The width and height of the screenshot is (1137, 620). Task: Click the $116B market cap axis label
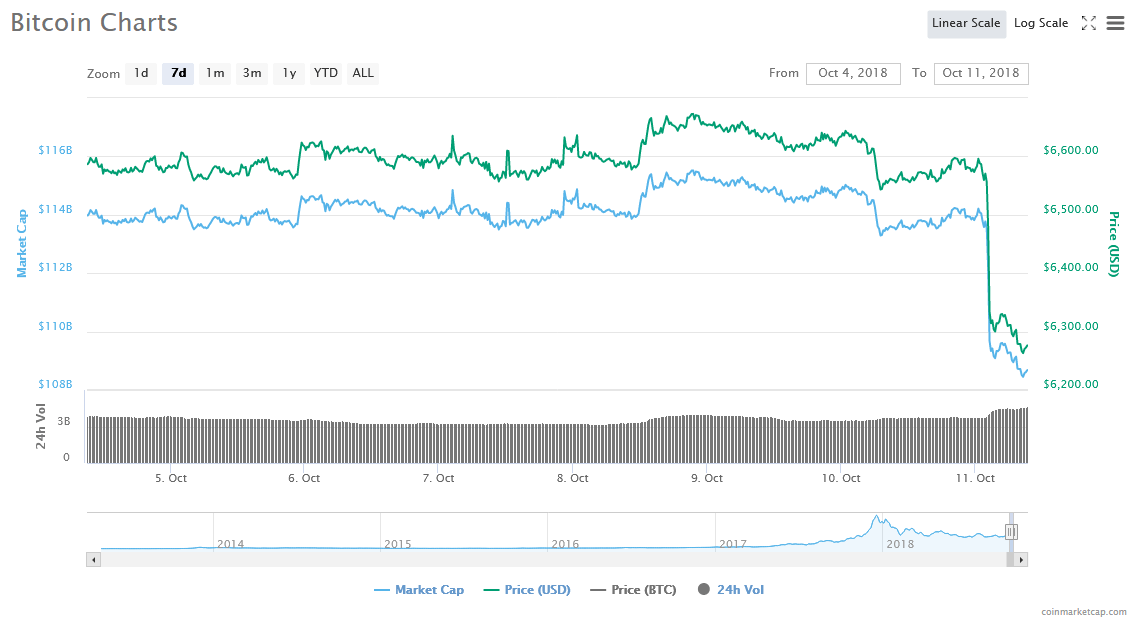(55, 150)
